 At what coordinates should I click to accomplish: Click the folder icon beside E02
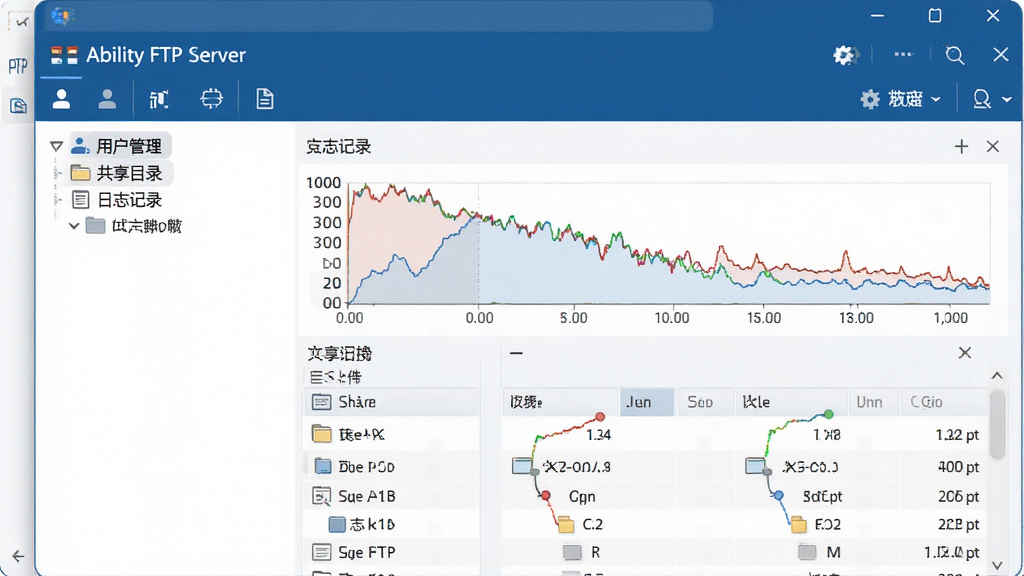(x=798, y=524)
